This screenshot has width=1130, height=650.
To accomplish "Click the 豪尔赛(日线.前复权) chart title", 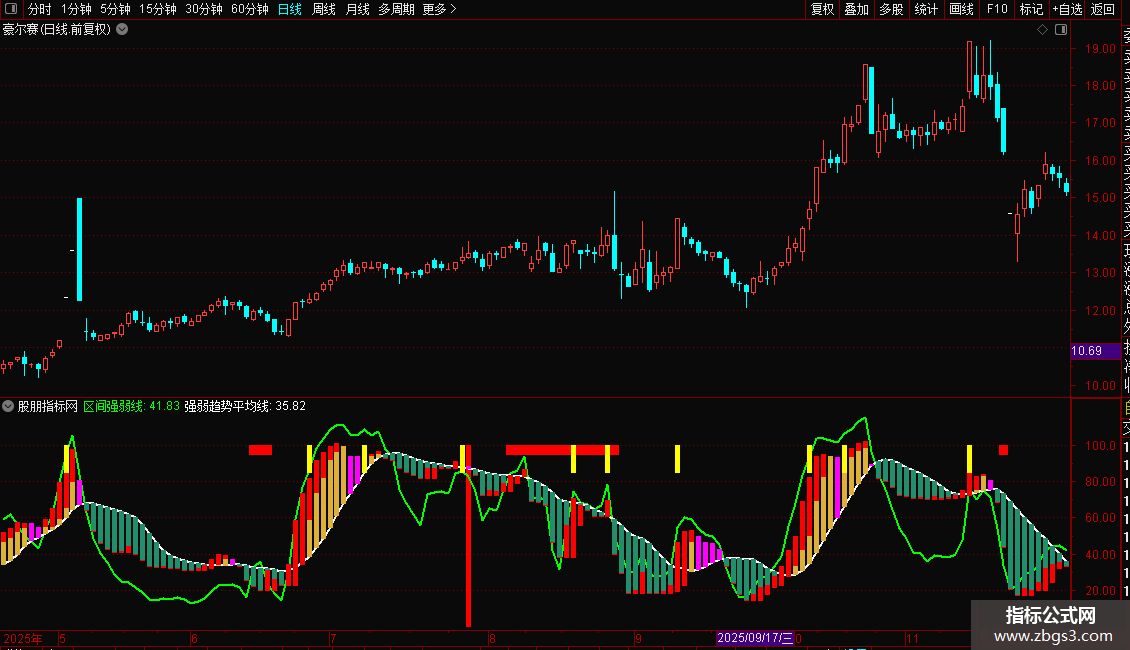I will click(x=57, y=30).
